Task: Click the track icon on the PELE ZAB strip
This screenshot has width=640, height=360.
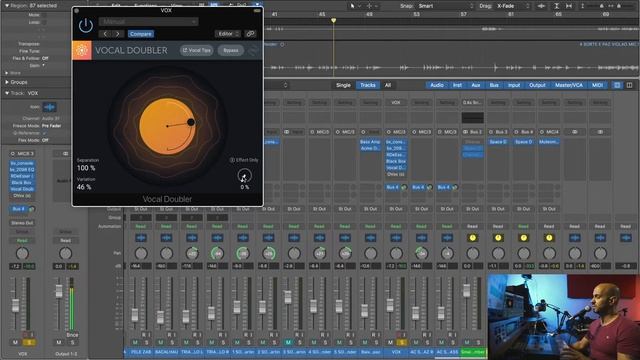Action: point(141,238)
